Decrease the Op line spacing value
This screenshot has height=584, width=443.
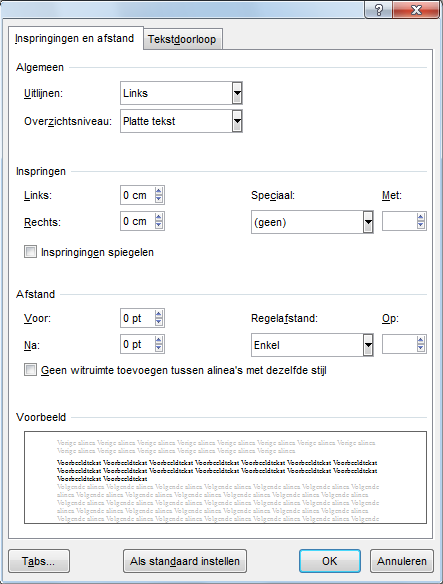[421, 348]
